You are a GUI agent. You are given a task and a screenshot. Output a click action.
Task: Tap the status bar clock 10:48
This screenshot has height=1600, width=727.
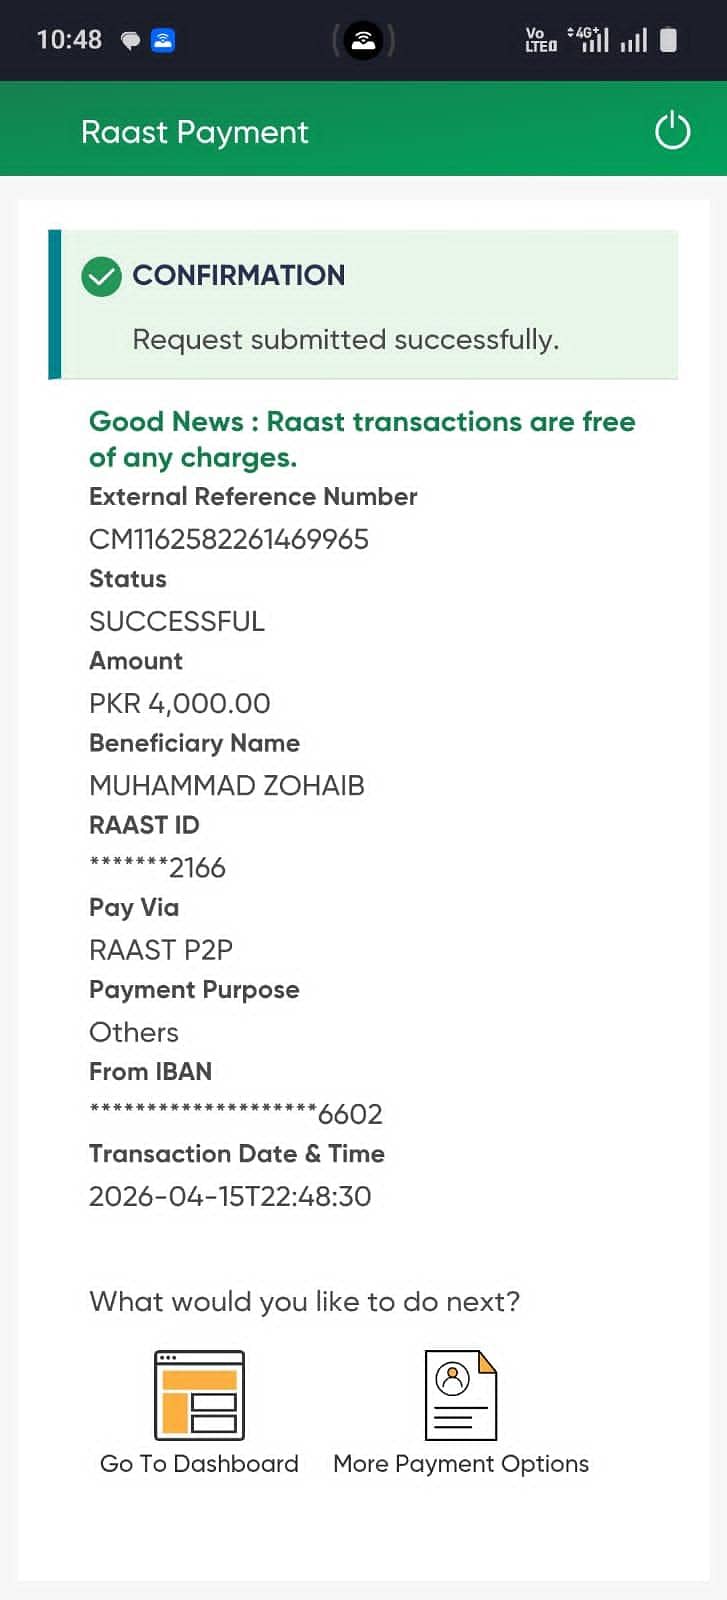click(69, 40)
